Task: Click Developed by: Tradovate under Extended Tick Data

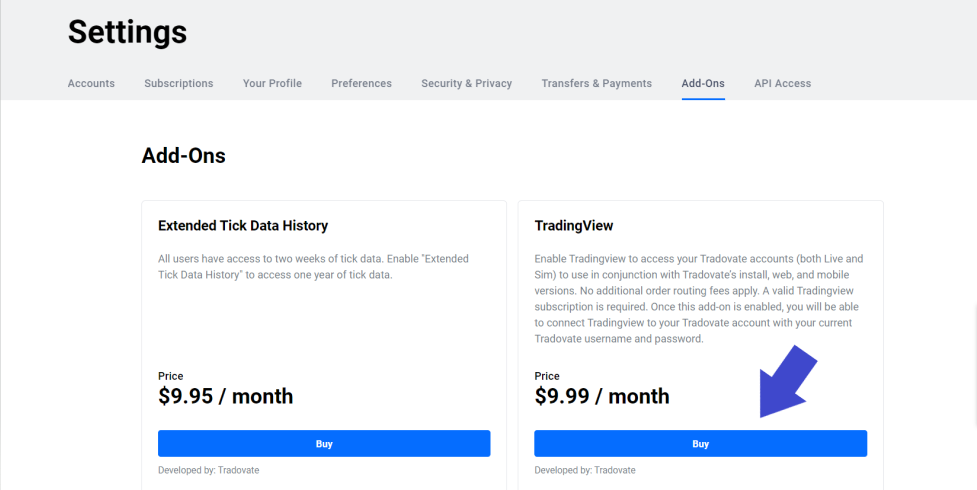Action: pos(209,470)
